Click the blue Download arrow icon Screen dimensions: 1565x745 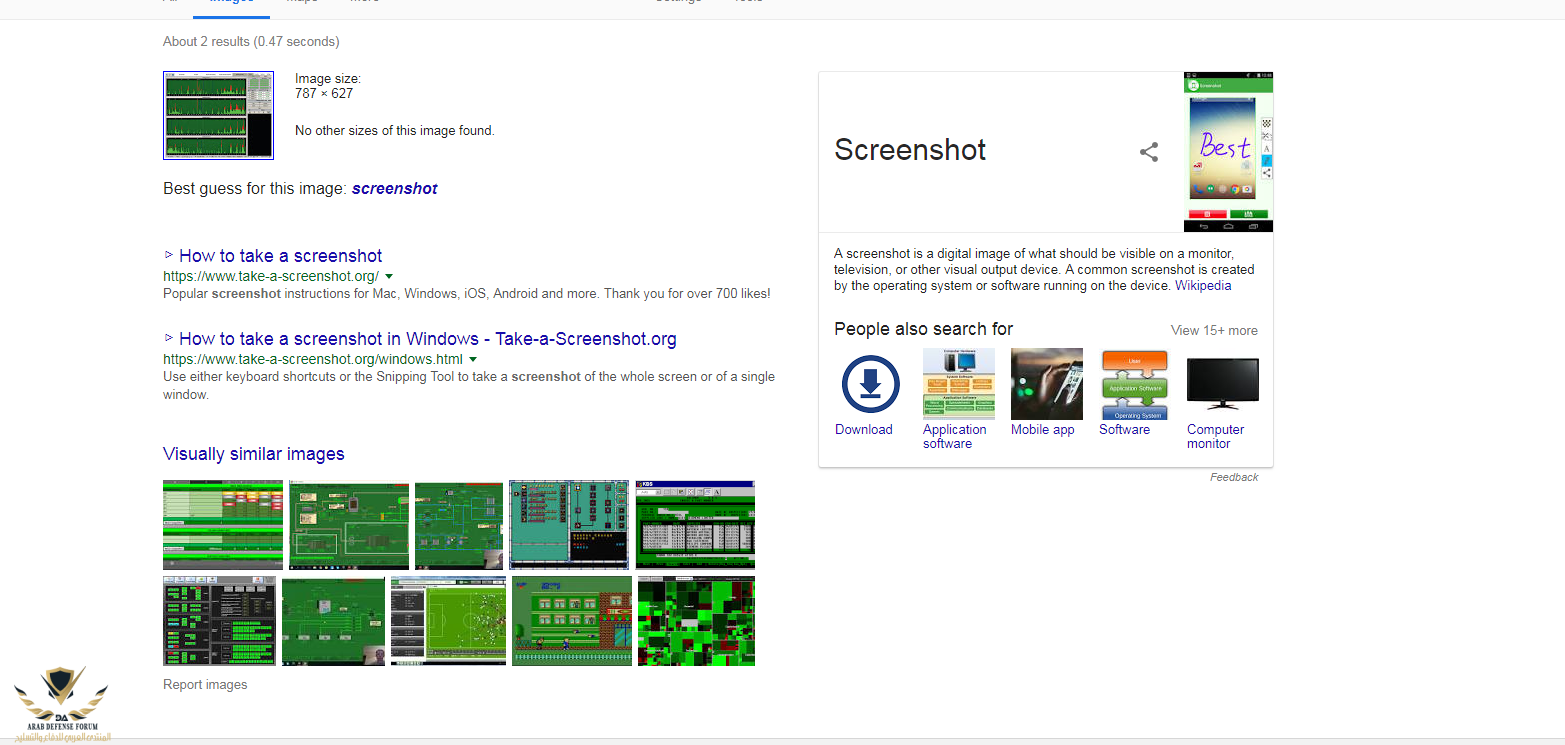871,384
